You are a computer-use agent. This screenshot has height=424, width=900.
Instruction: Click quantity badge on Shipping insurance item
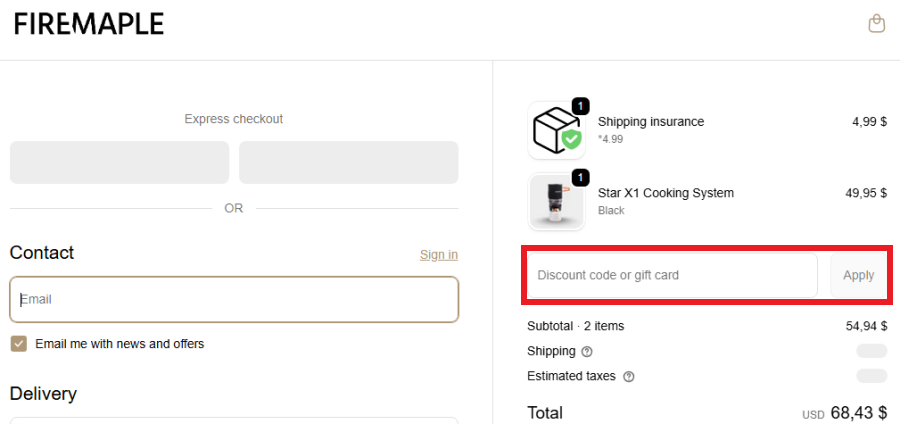click(581, 105)
